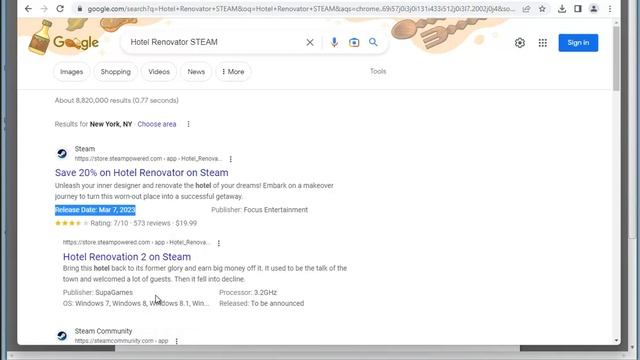This screenshot has height=360, width=640.
Task: Click the page vertical scrollbar thumb
Action: [616, 58]
